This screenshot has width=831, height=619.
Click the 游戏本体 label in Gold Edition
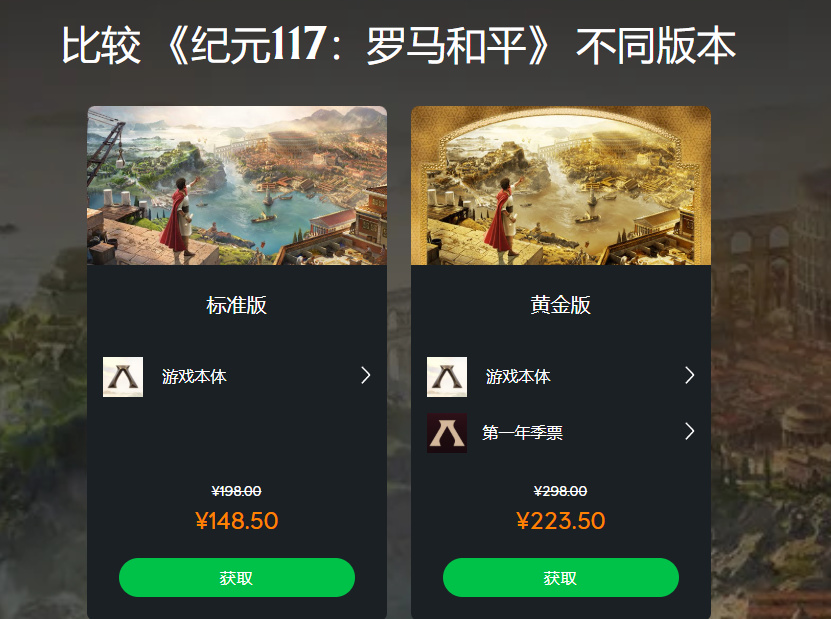(x=518, y=377)
